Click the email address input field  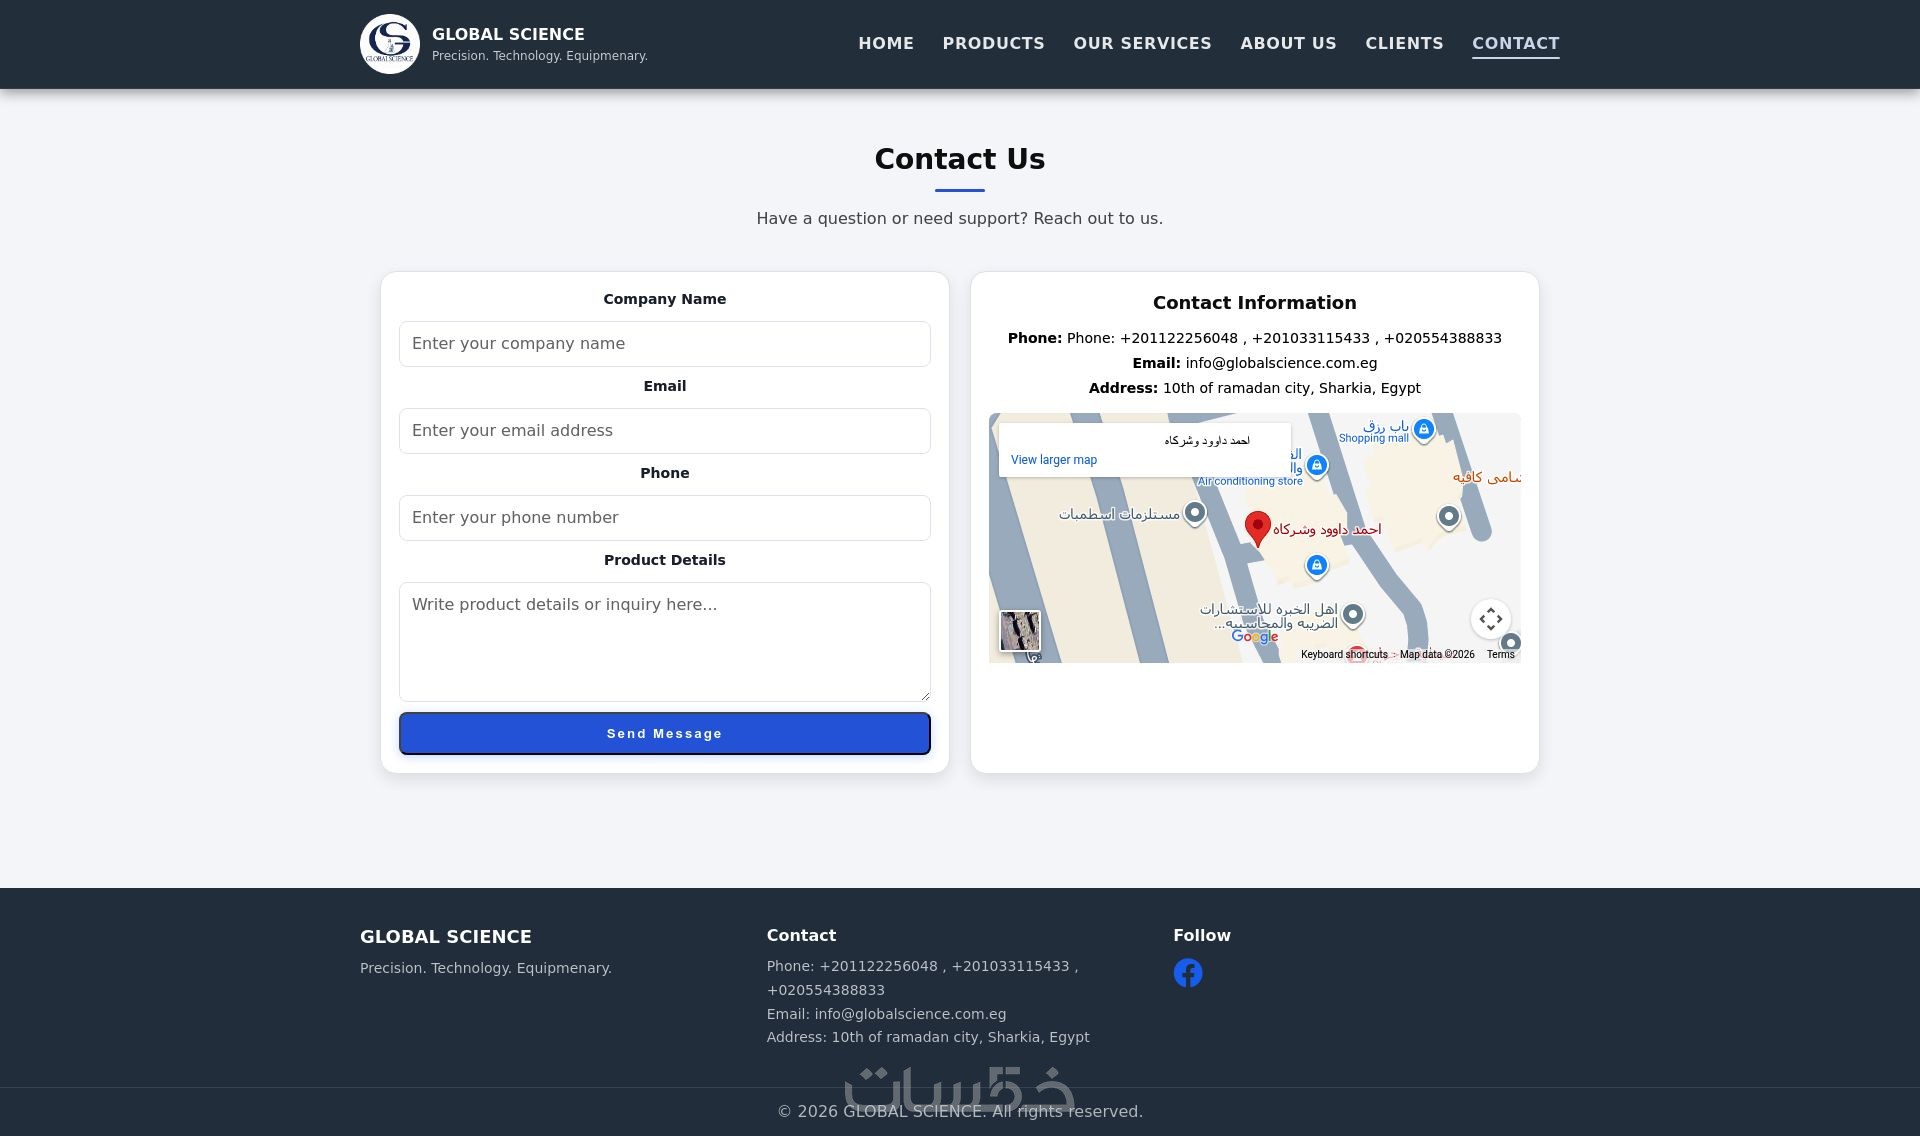coord(664,431)
